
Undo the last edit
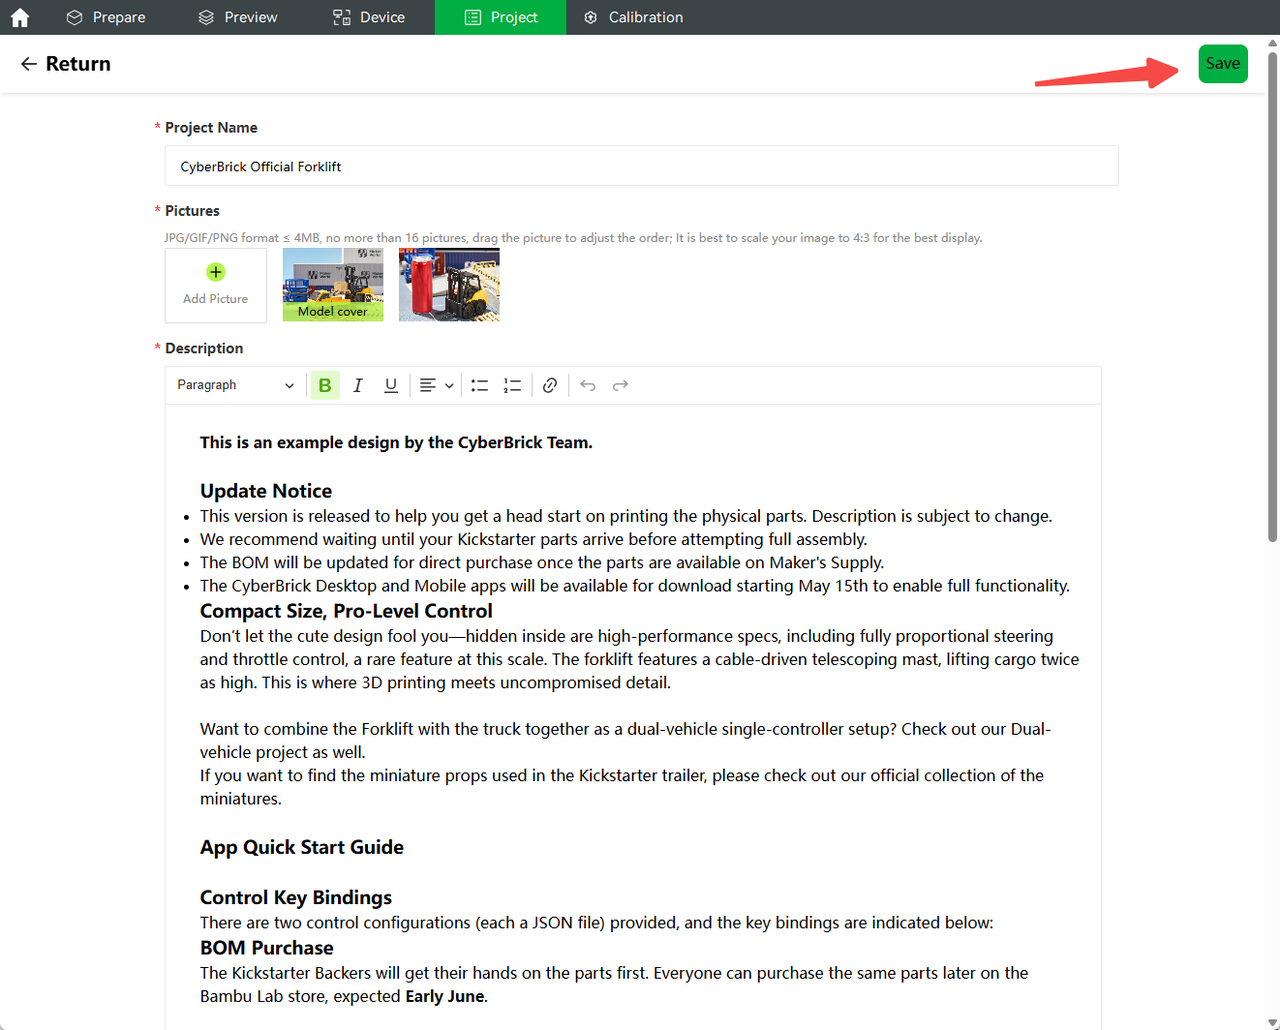(588, 385)
